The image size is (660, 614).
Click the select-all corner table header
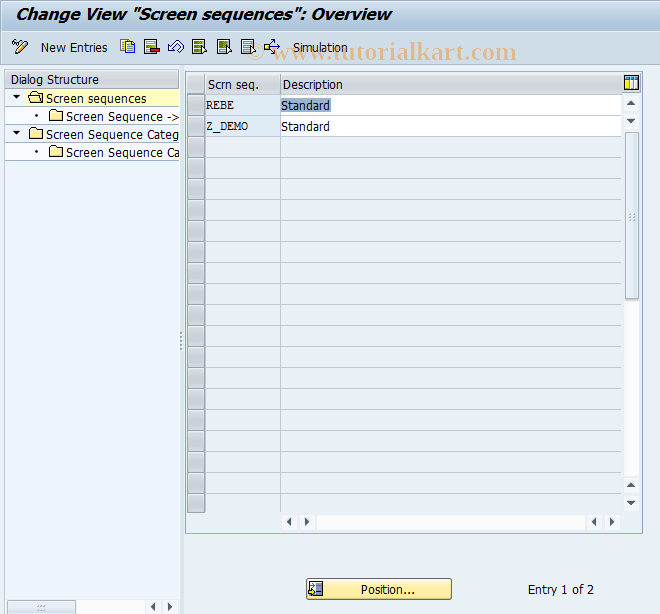(x=196, y=84)
